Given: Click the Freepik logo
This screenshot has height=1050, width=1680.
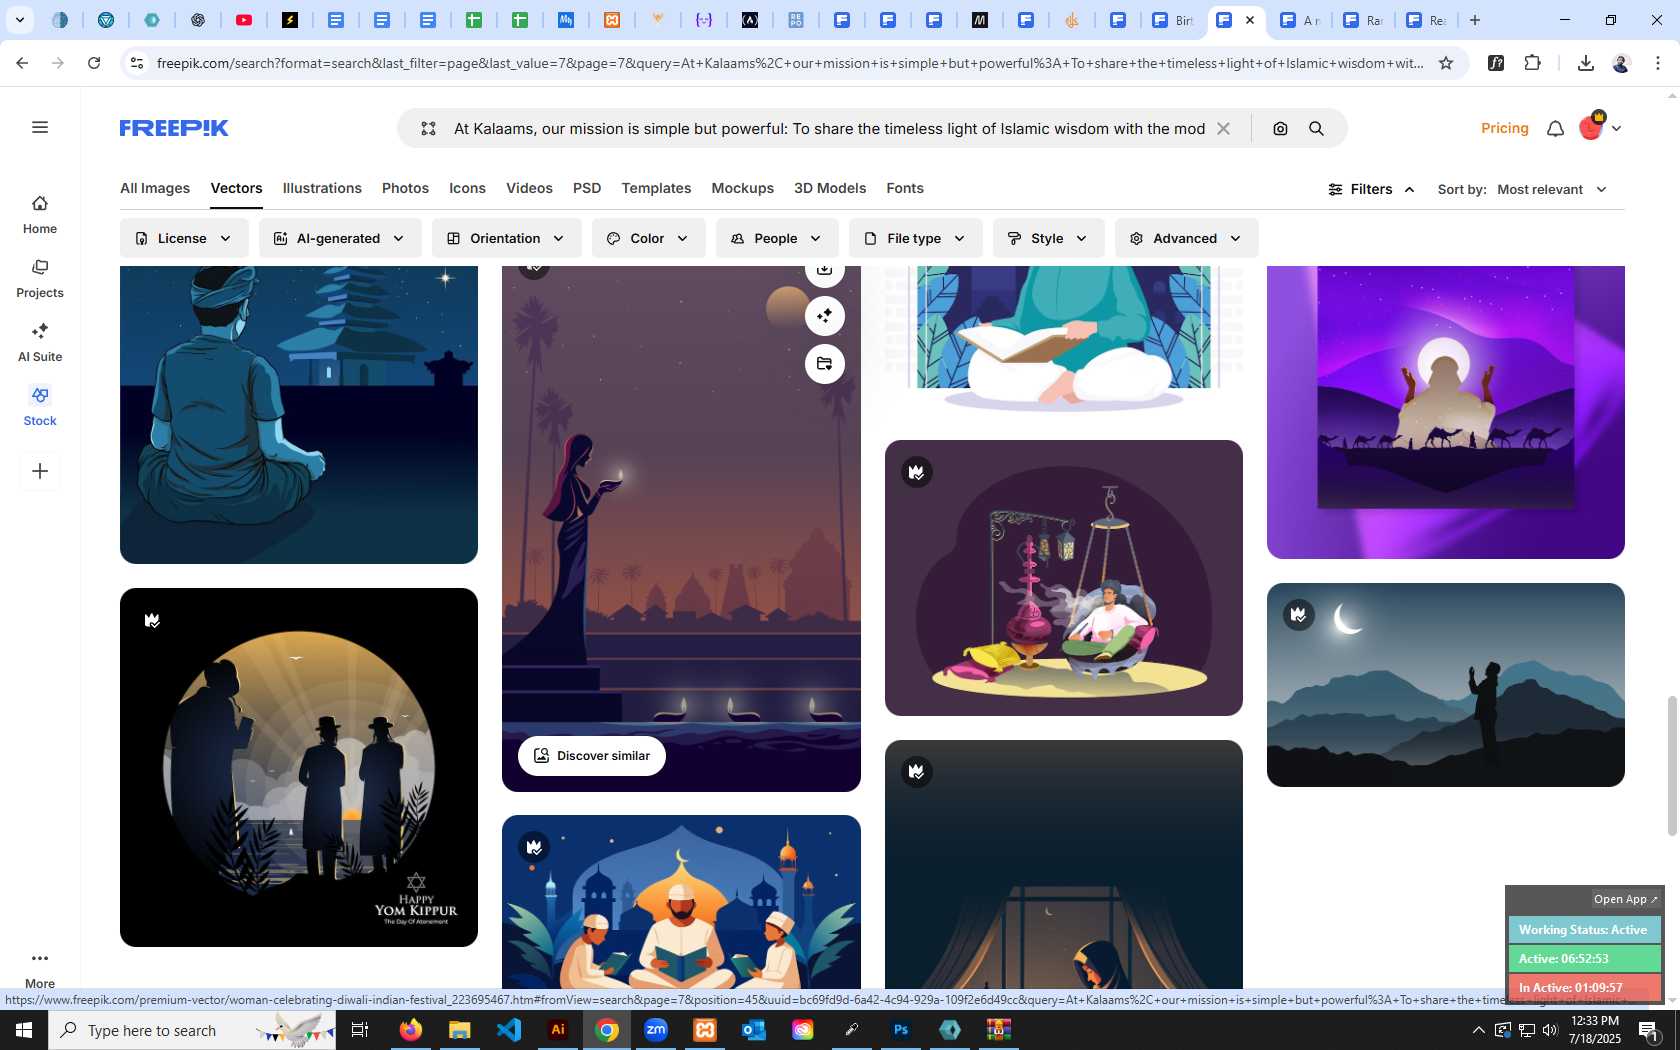Looking at the screenshot, I should click(174, 128).
